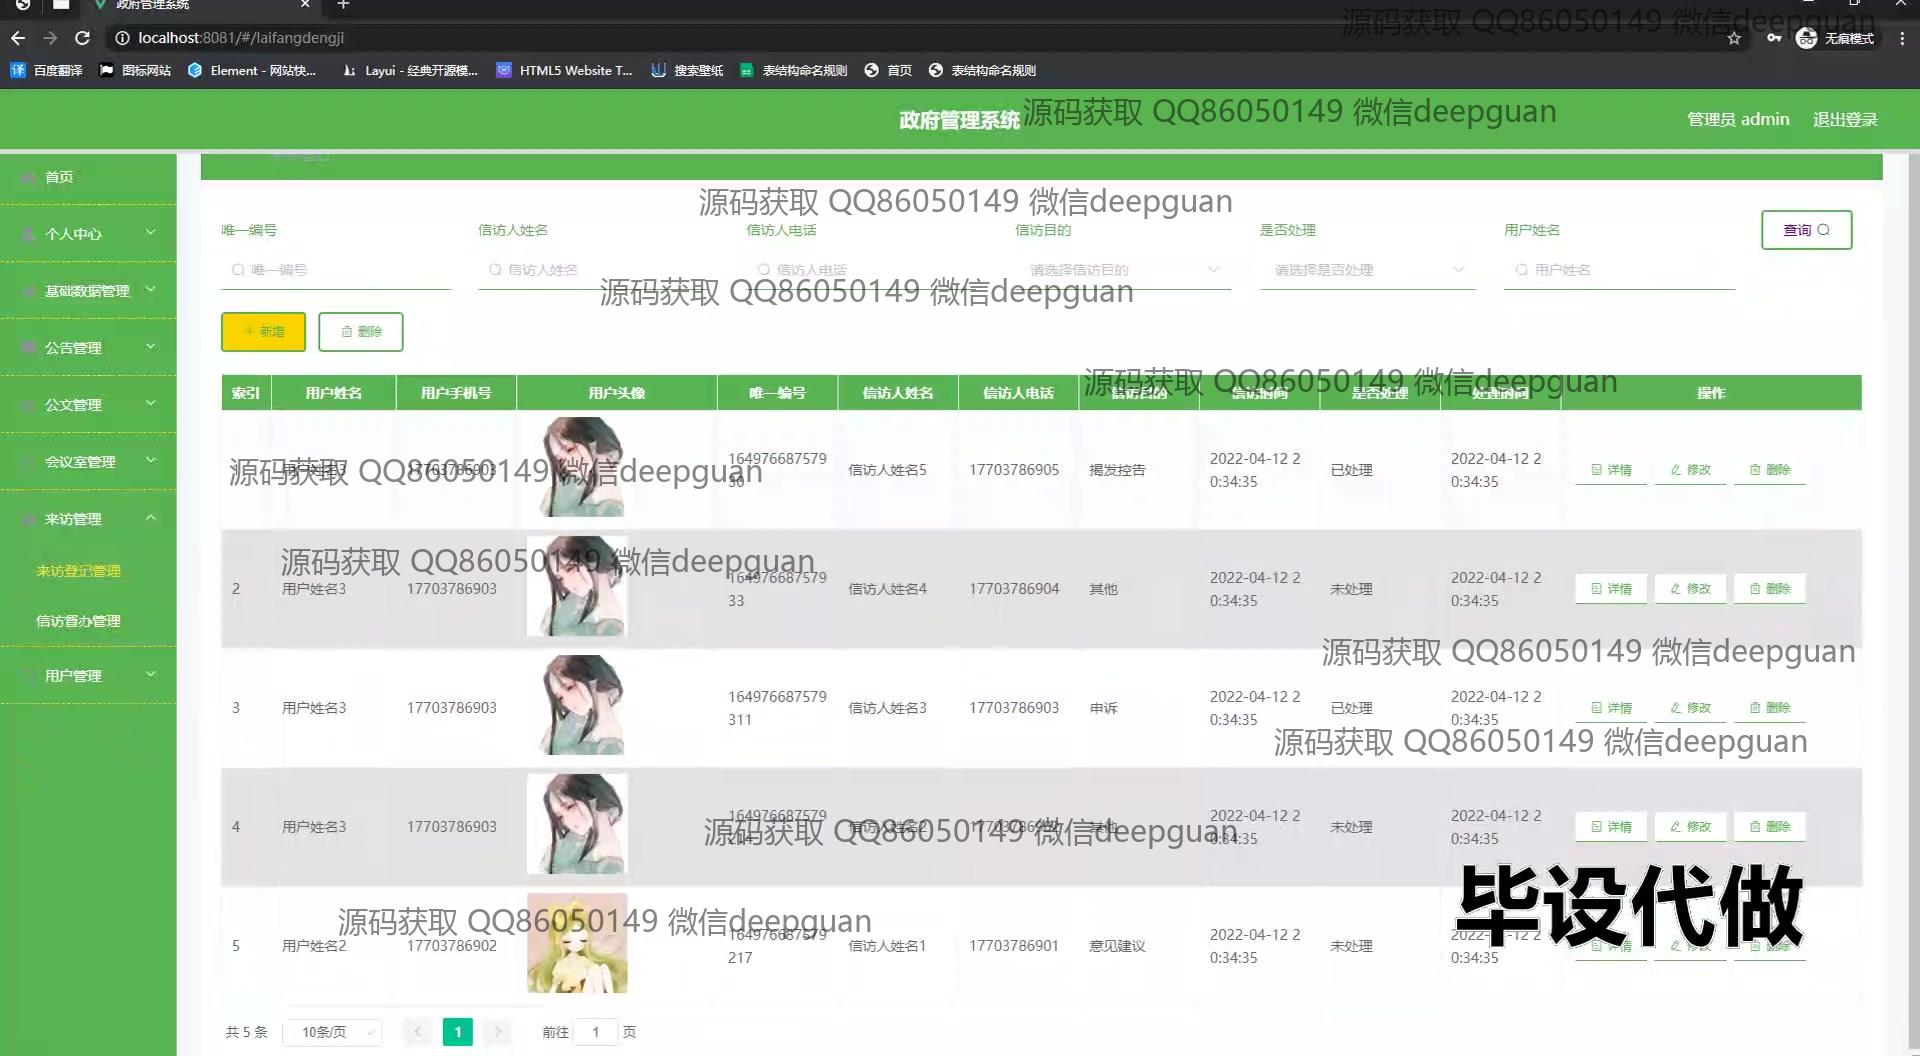Open a new browser tab with plus

coord(343,5)
